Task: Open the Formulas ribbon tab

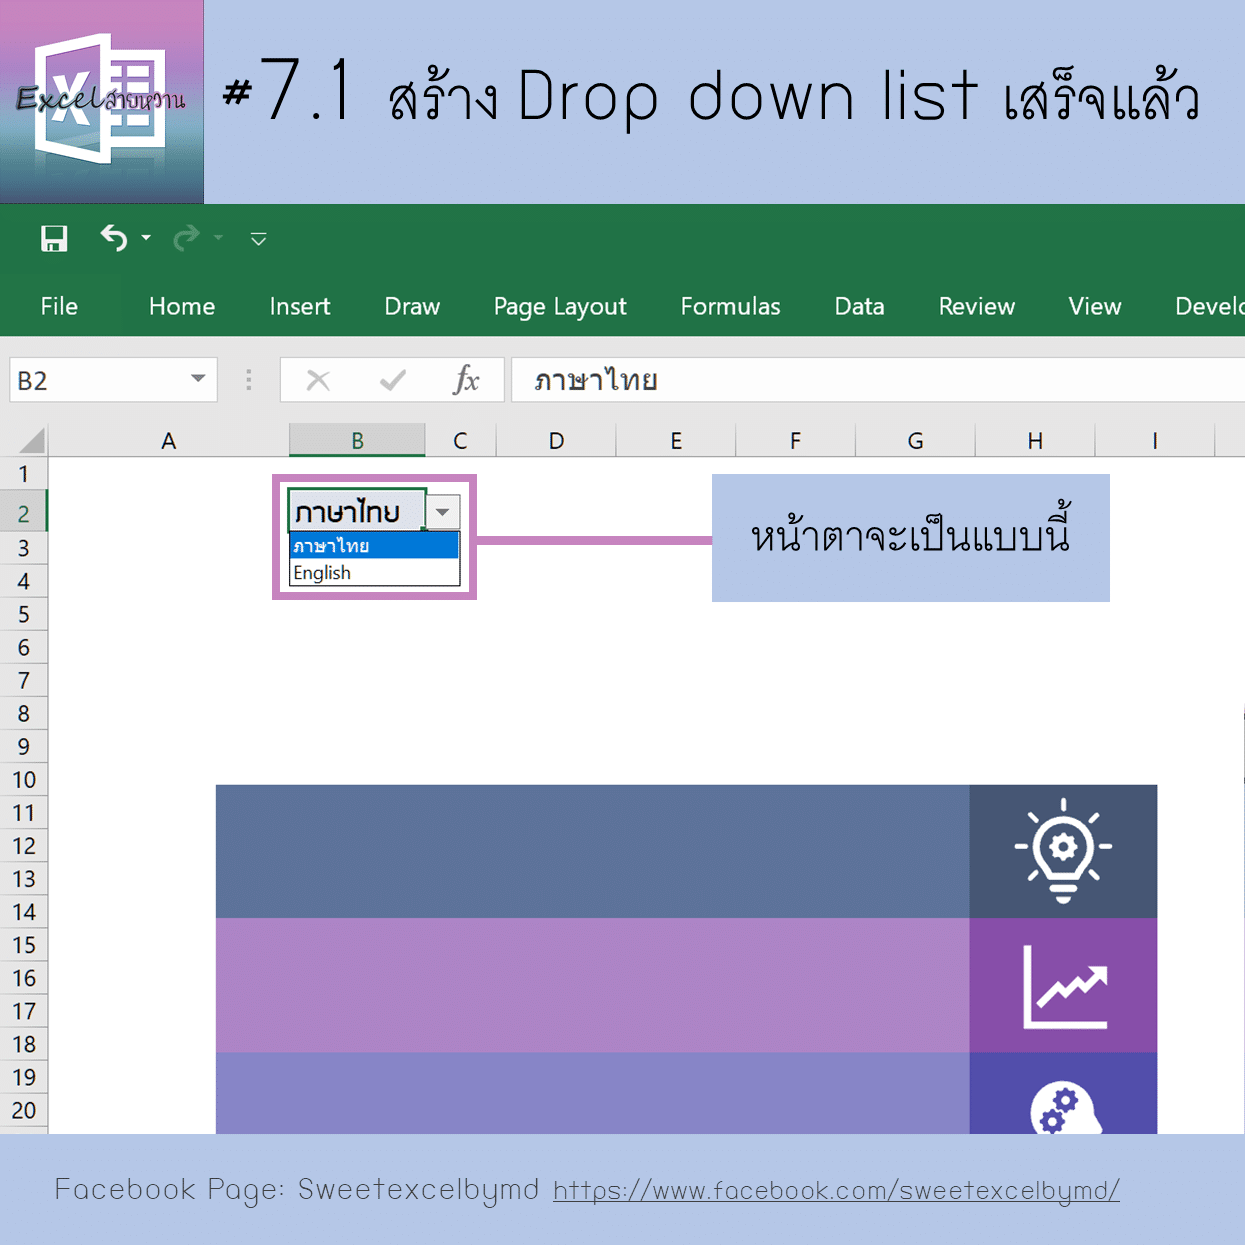Action: click(730, 307)
